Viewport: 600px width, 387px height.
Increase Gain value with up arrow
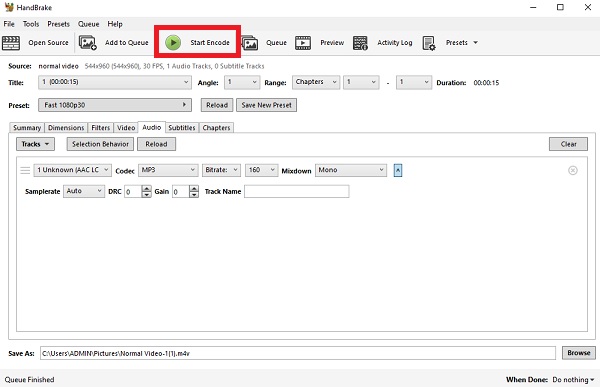(194, 188)
